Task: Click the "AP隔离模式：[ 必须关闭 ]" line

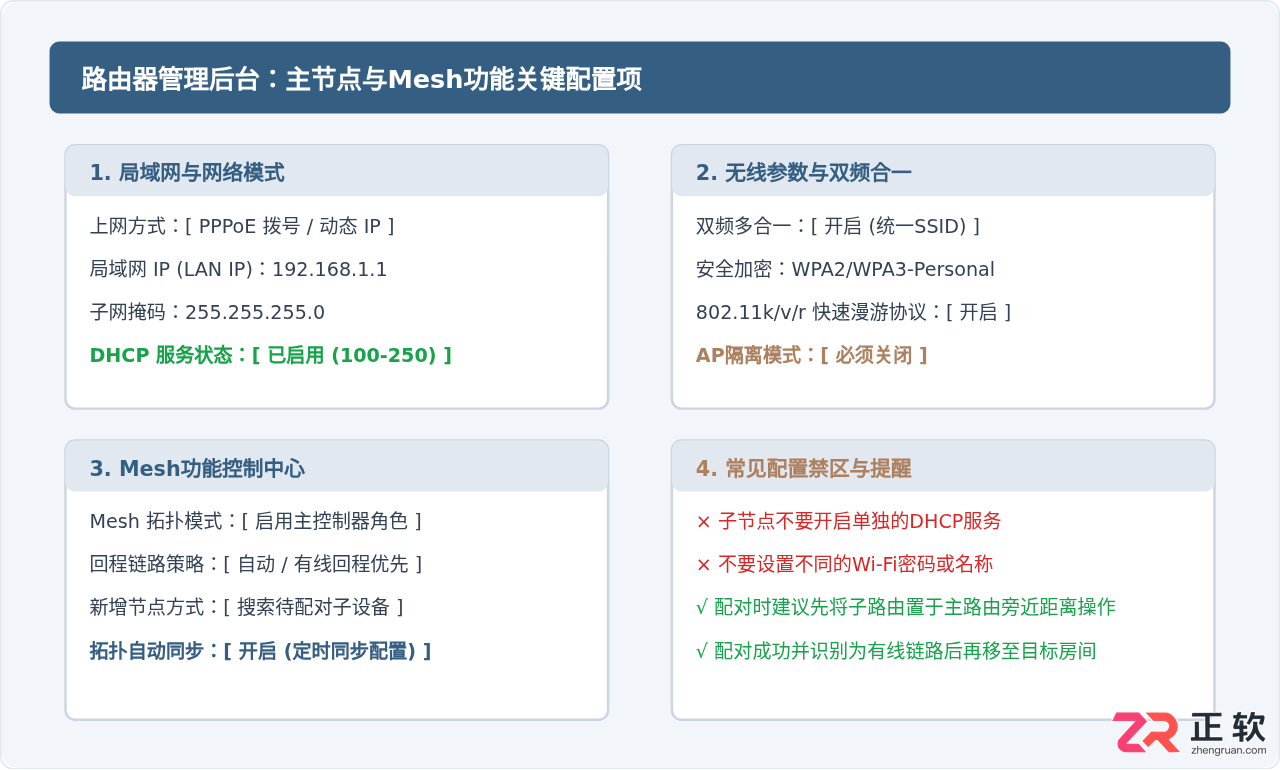Action: [x=812, y=355]
